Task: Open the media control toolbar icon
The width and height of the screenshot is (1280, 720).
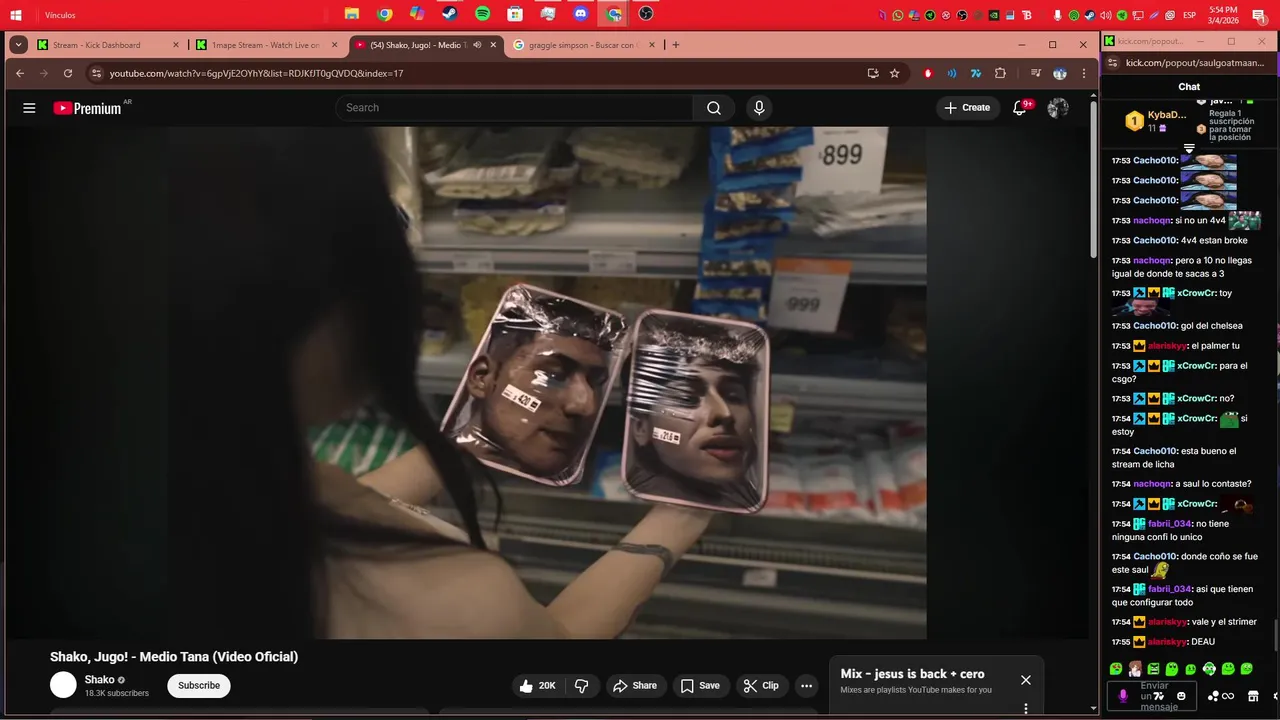Action: [1036, 73]
